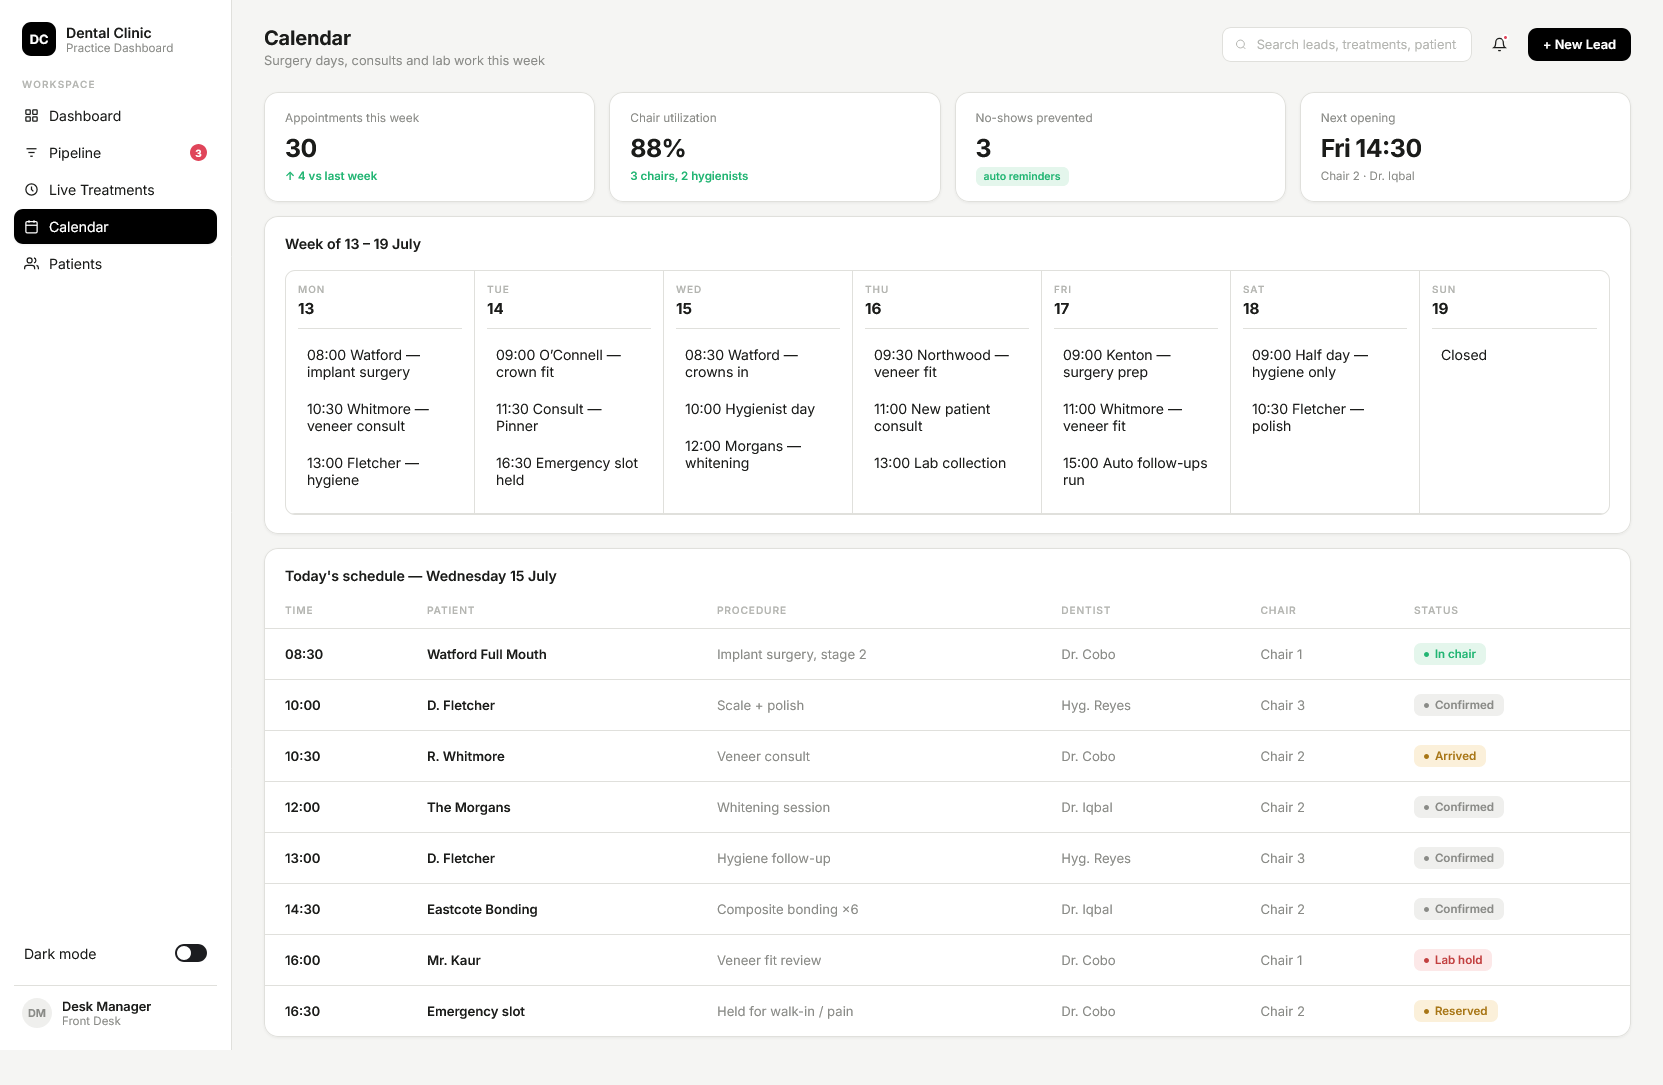Open 12:00 Morgans whitening event

click(743, 455)
